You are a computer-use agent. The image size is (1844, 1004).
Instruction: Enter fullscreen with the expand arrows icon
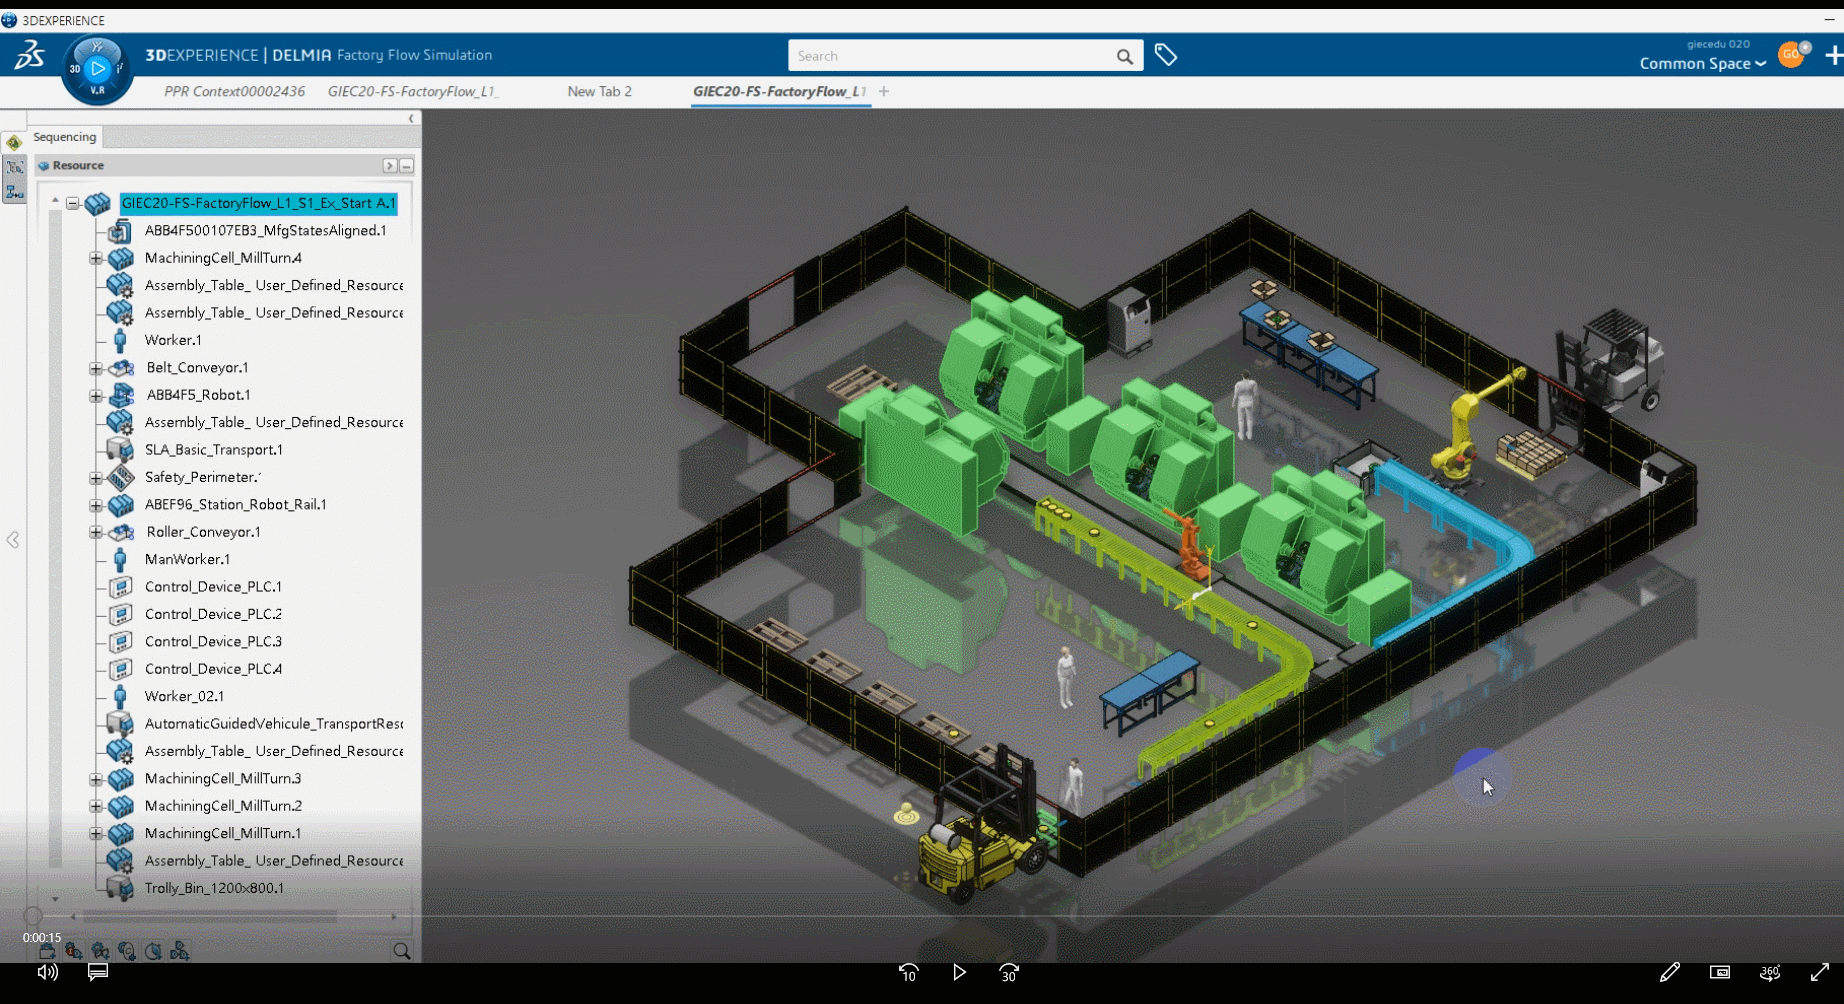click(1820, 972)
